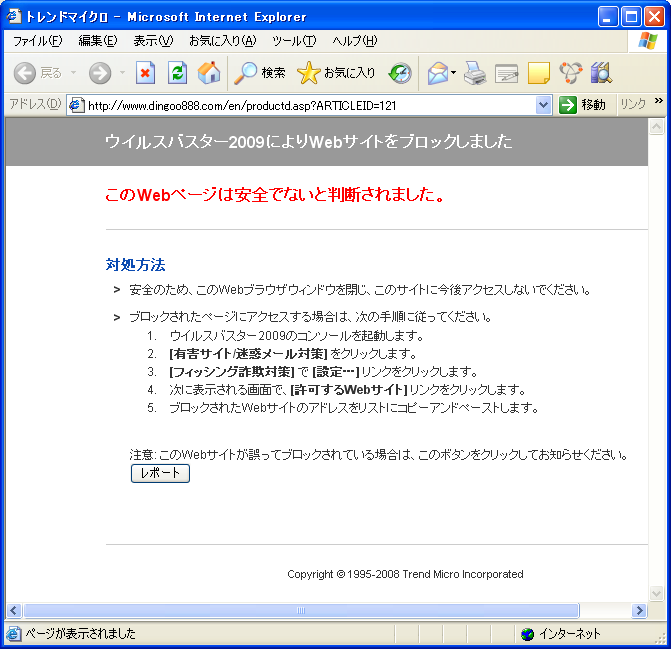671x649 pixels.
Task: Click the yellow note Discuss icon
Action: pyautogui.click(x=539, y=73)
